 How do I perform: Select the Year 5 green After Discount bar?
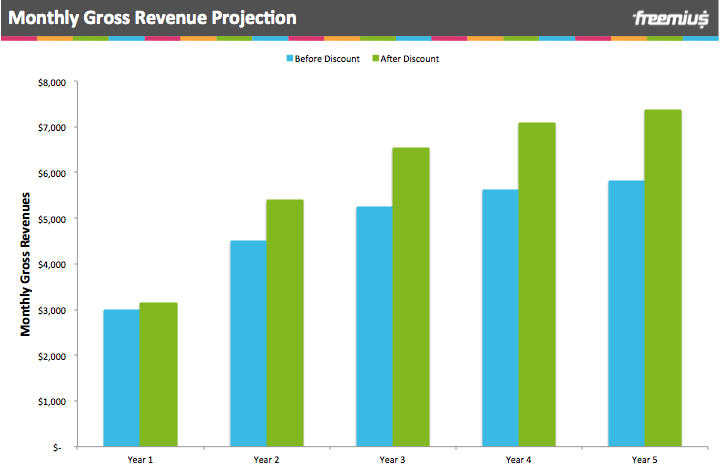tap(663, 278)
